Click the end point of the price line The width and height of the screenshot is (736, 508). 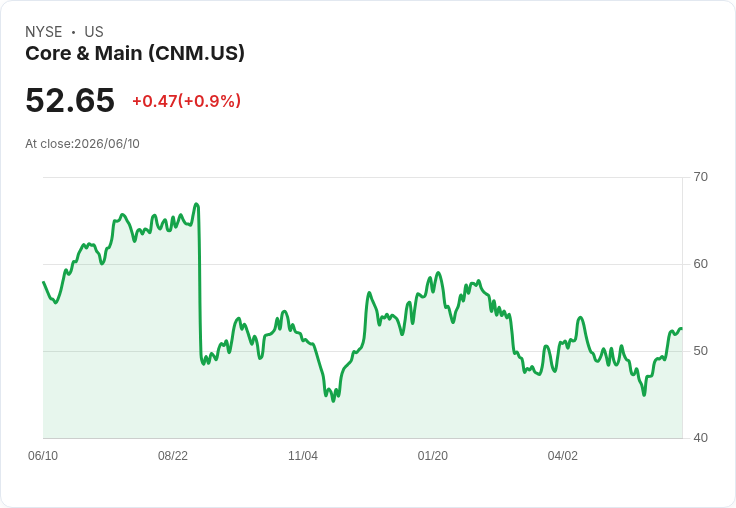coord(682,329)
